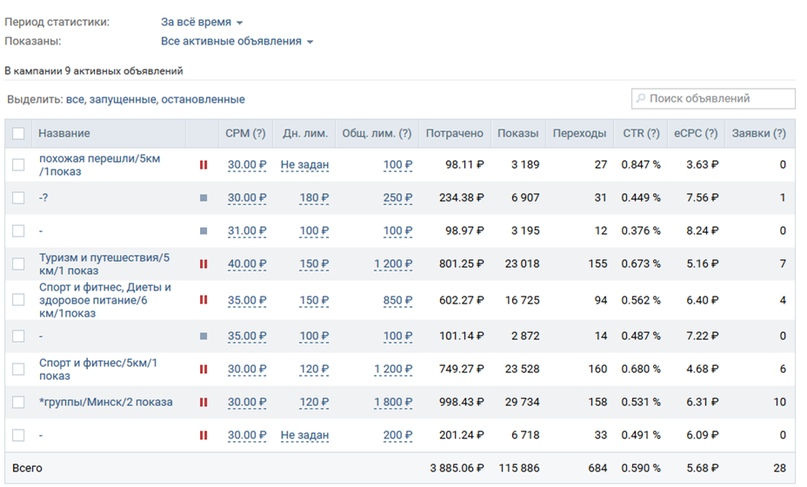Image resolution: width=807 pixels, height=487 pixels.
Task: Click pause icon for 'Спорт и фитнес/5км/1 показ'
Action: coord(203,369)
